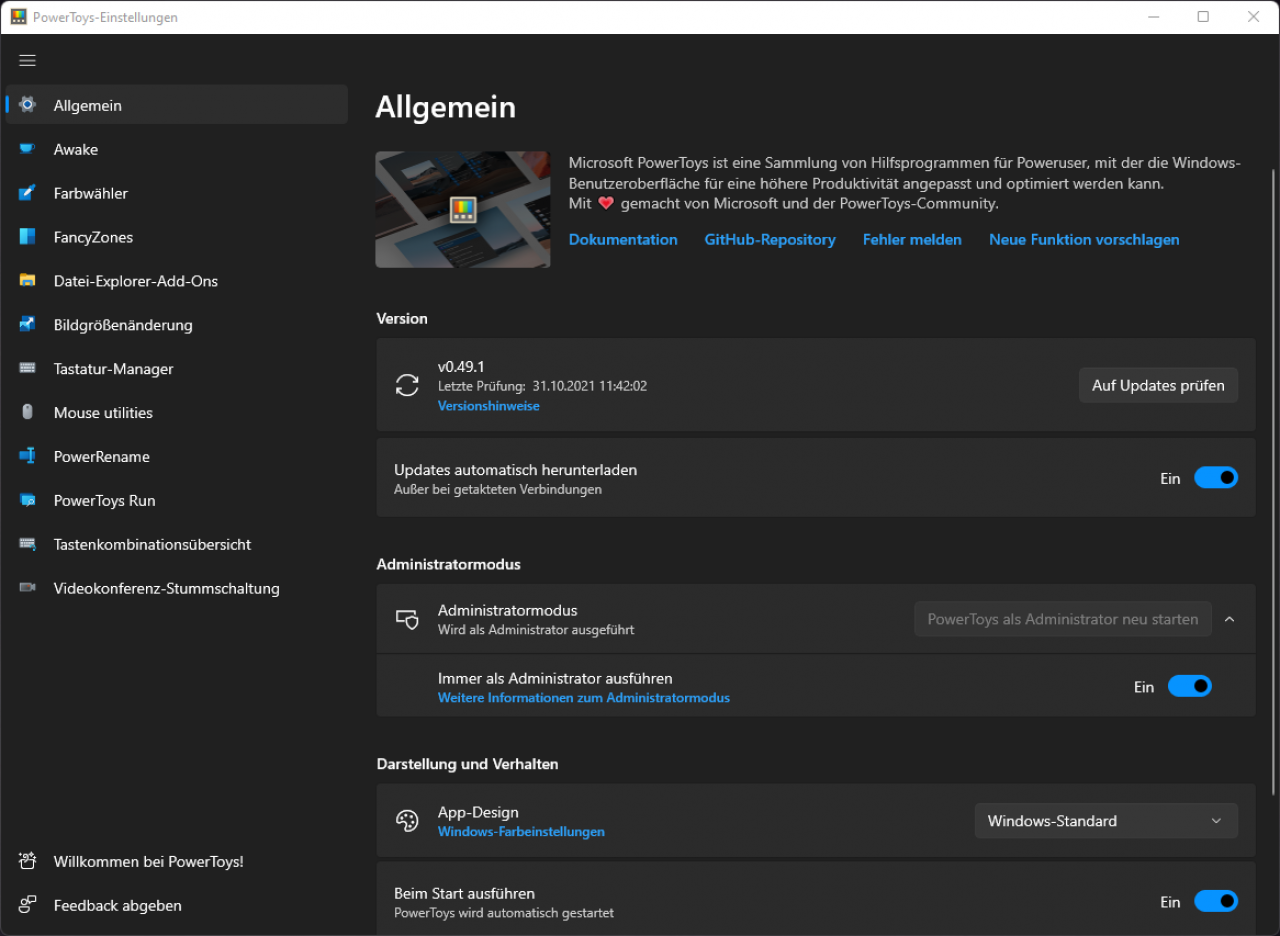Viewport: 1280px width, 936px height.
Task: Click the PowerToys als Administrator neu starten button
Action: 1063,619
